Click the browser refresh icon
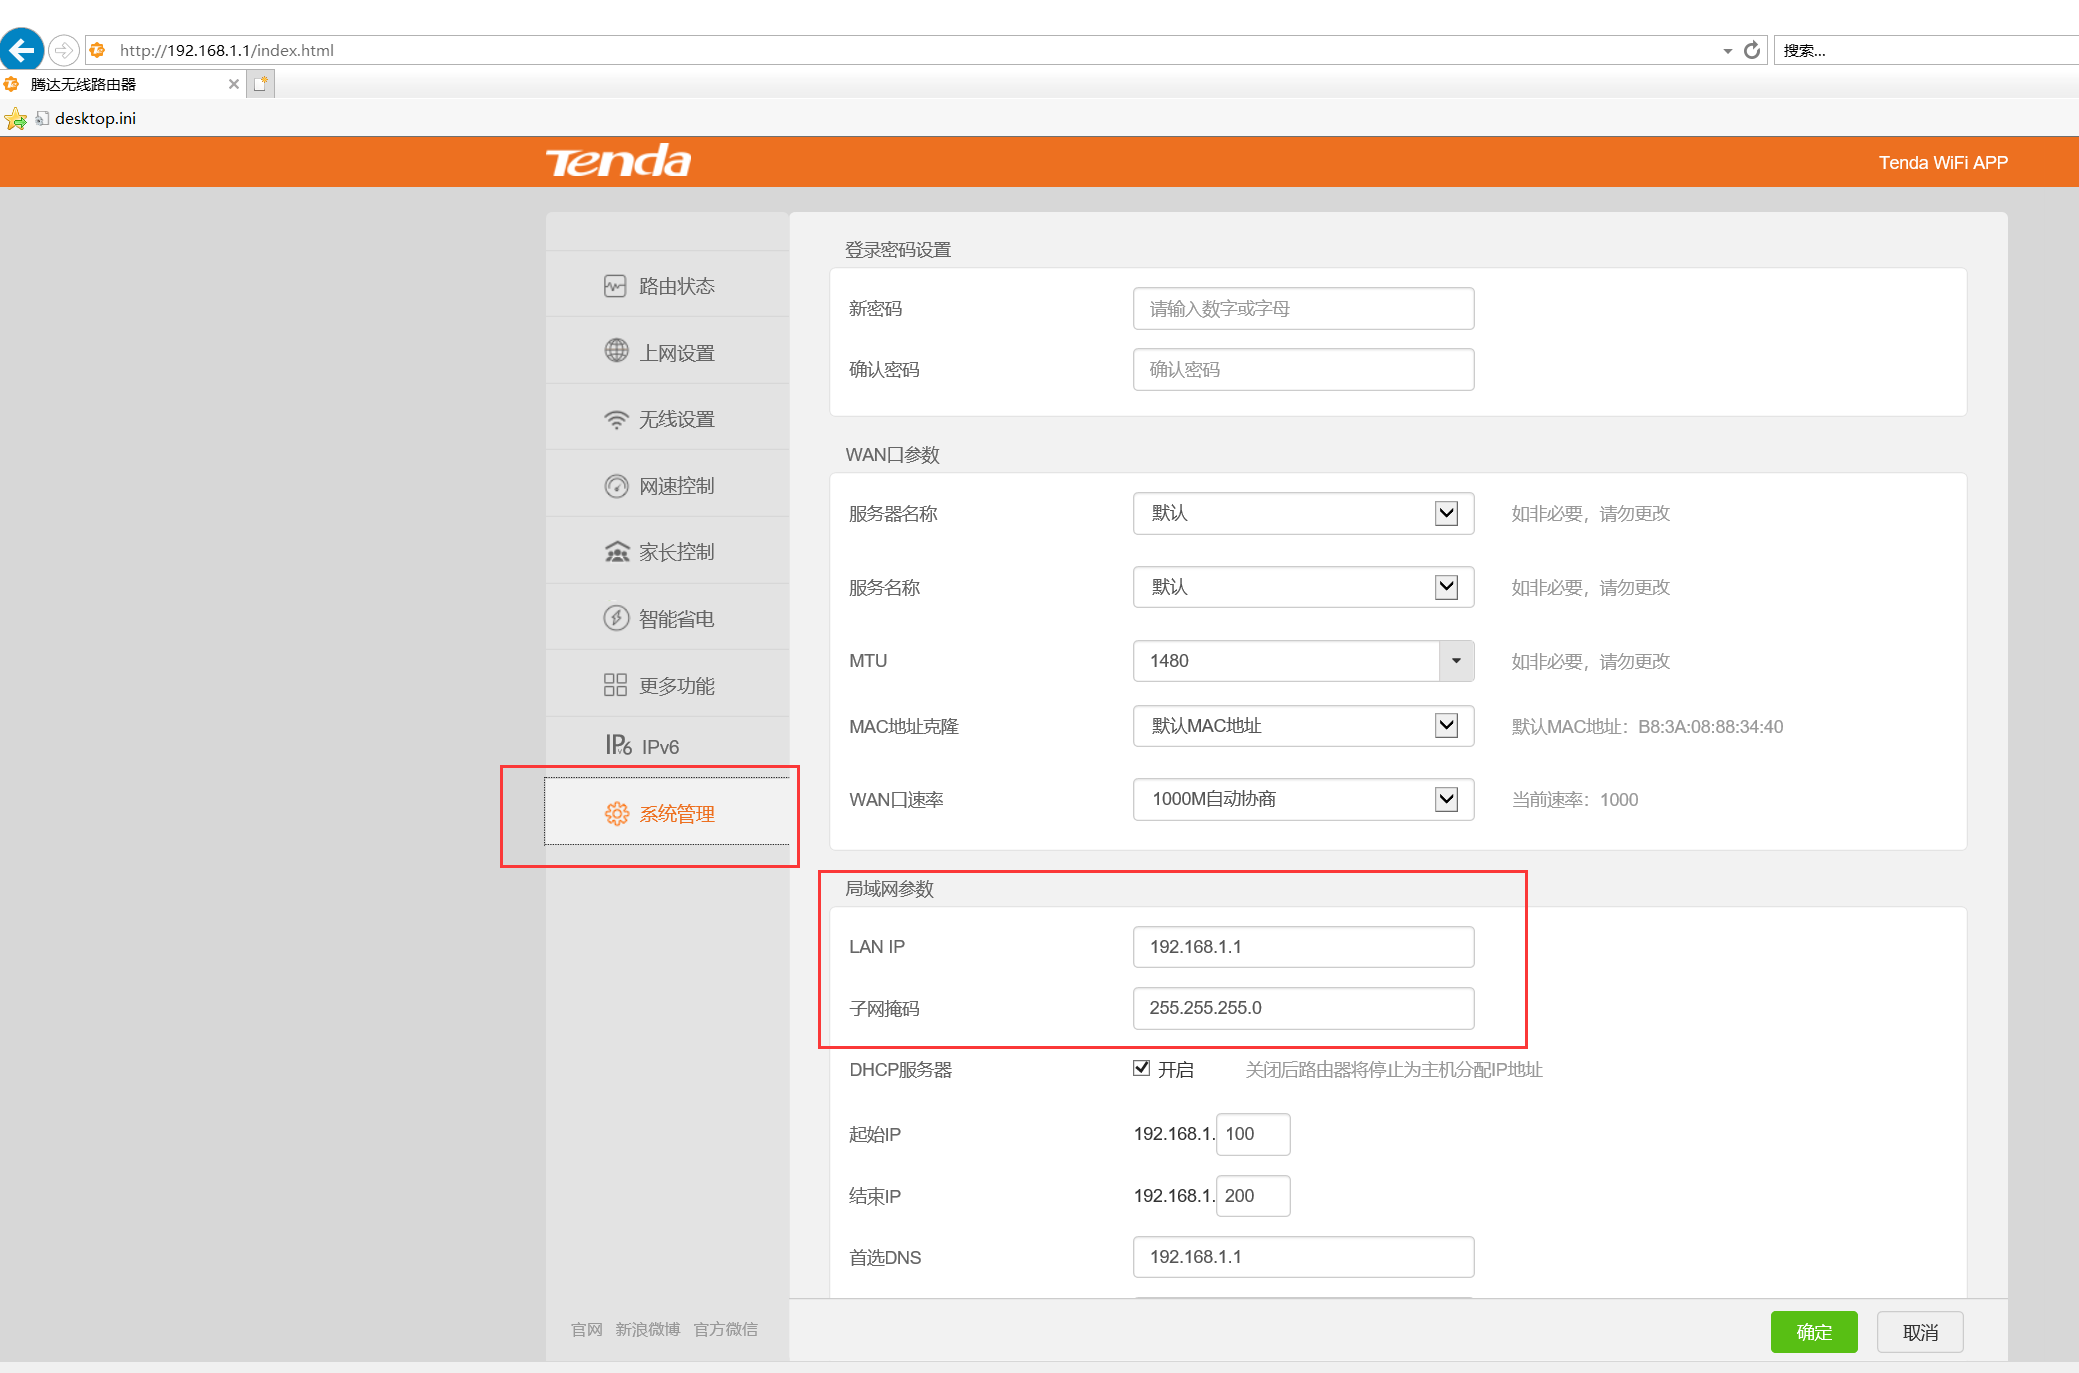 point(1752,50)
